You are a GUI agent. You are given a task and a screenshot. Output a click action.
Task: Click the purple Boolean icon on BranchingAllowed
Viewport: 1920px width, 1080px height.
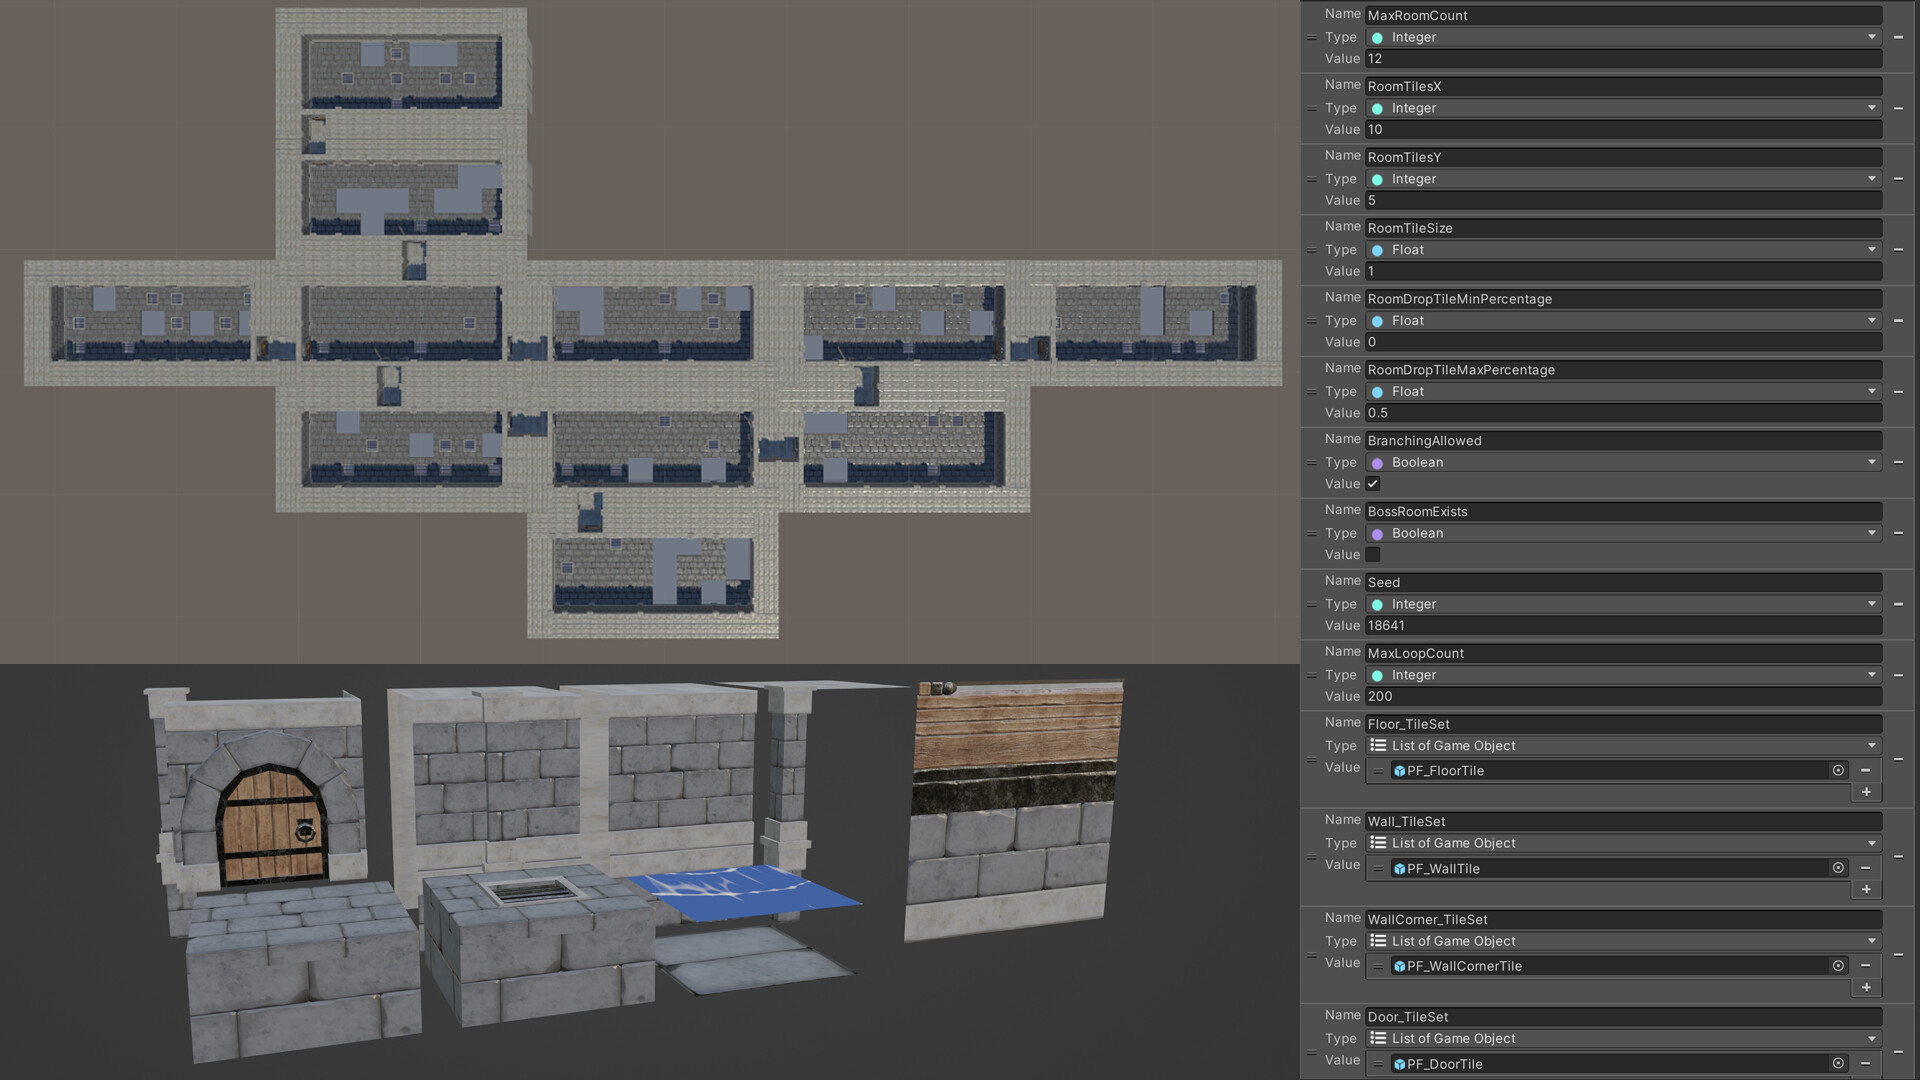pos(1379,462)
